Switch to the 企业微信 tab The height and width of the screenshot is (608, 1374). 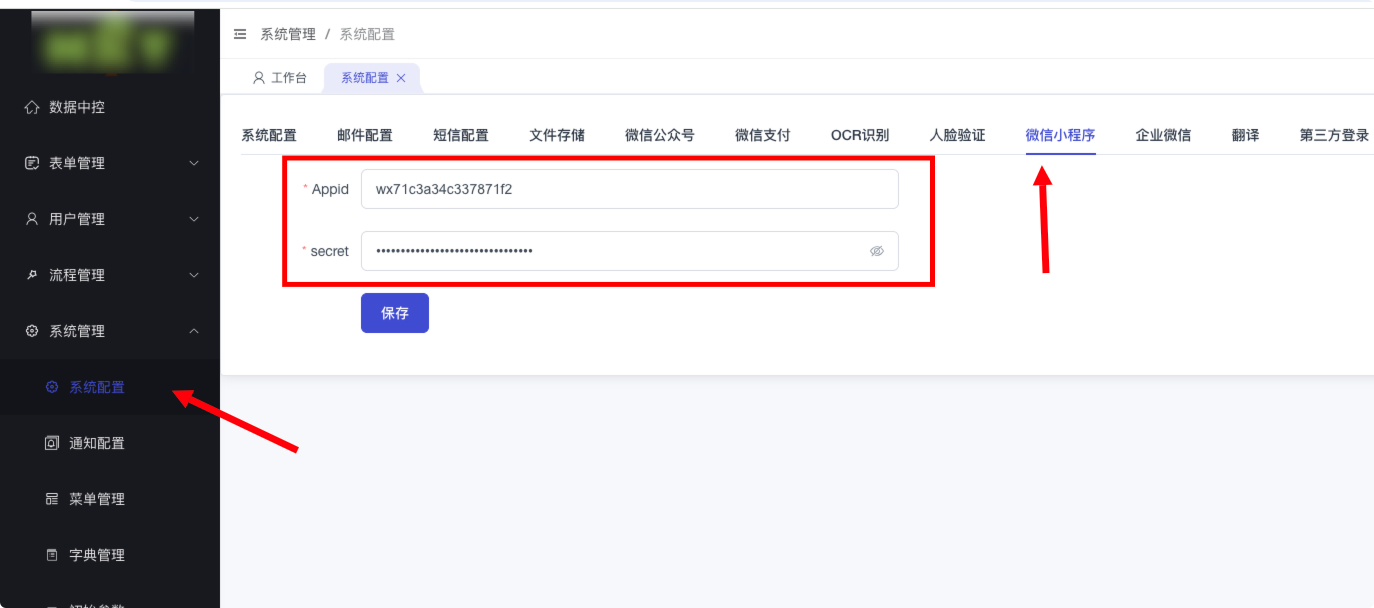(1163, 135)
